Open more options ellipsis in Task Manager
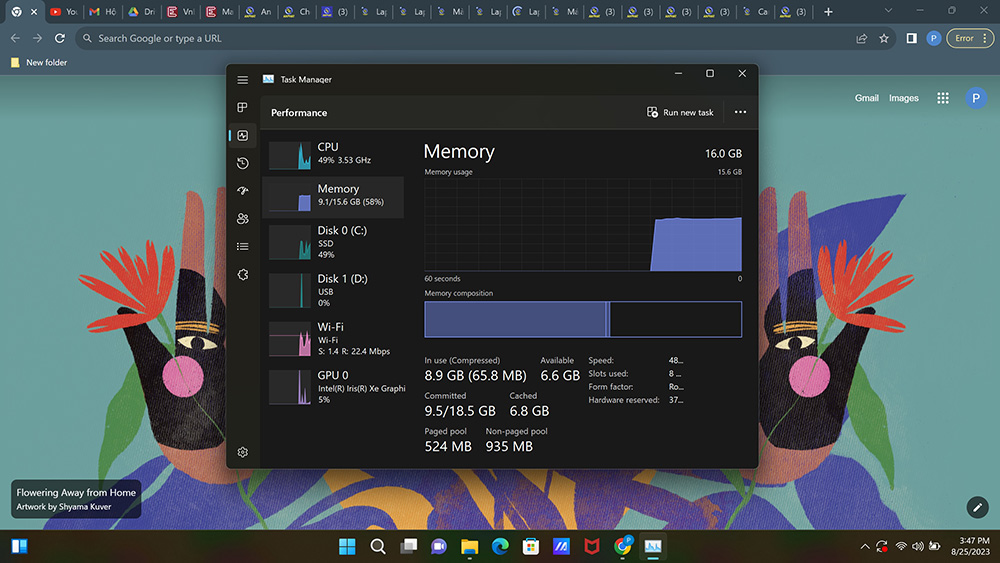Viewport: 1000px width, 563px height. [740, 112]
